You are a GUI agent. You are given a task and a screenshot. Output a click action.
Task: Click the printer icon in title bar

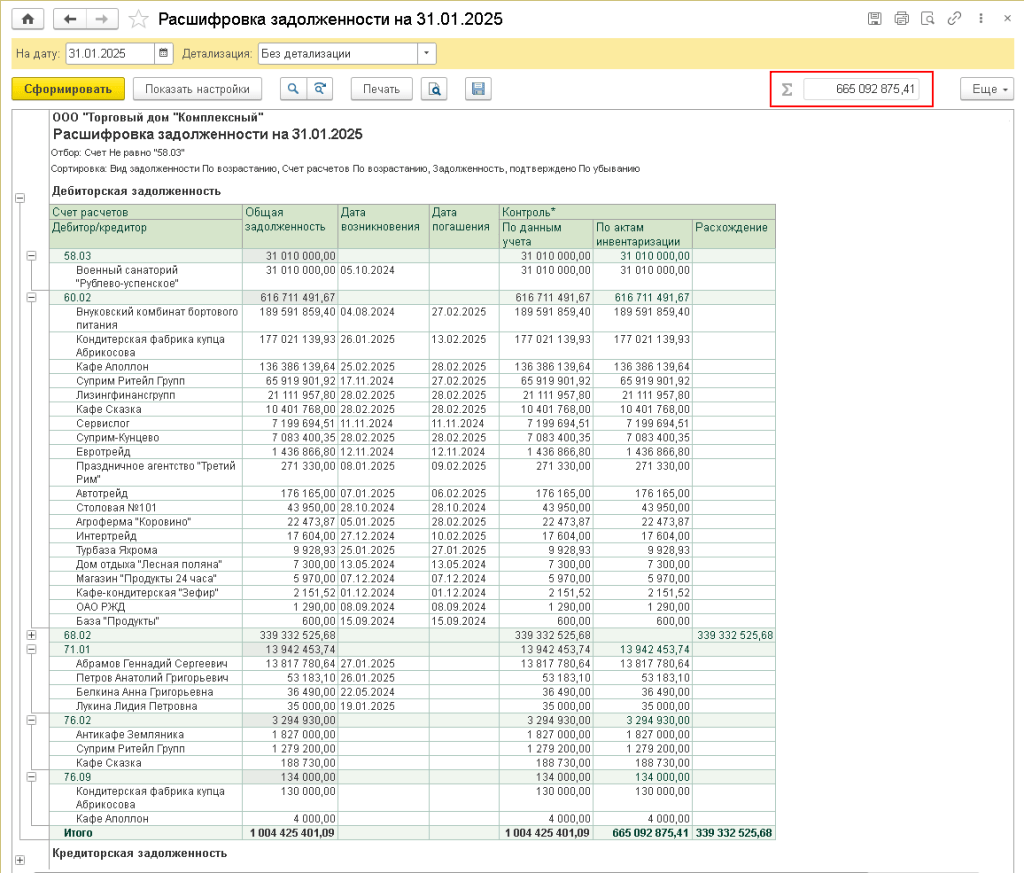click(x=901, y=19)
